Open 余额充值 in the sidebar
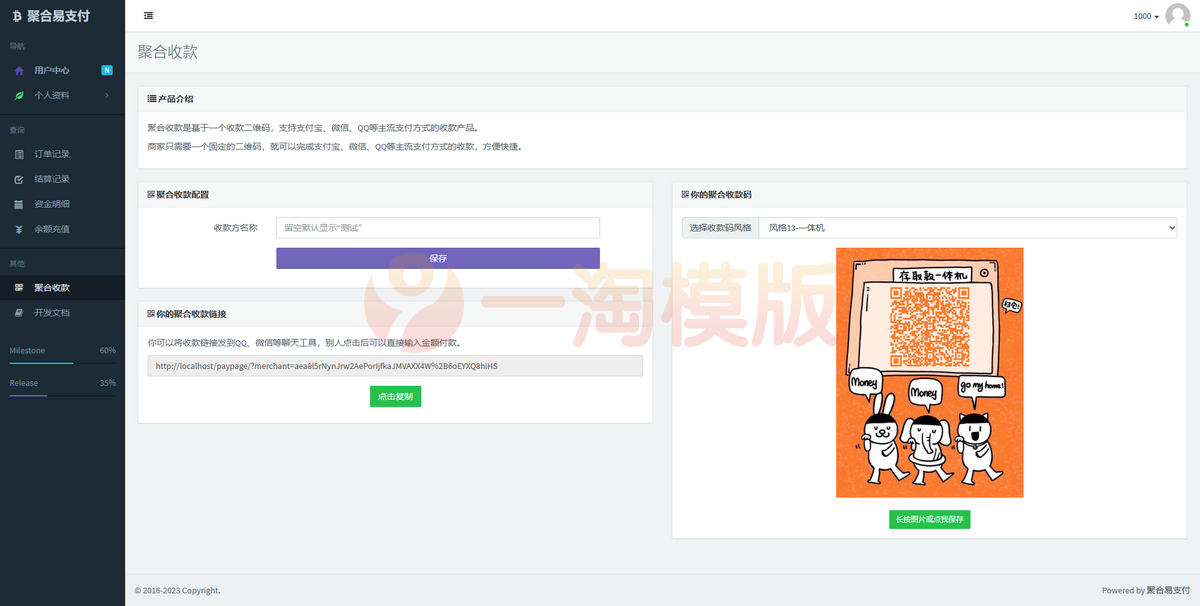Viewport: 1200px width, 606px height. pyautogui.click(x=62, y=230)
